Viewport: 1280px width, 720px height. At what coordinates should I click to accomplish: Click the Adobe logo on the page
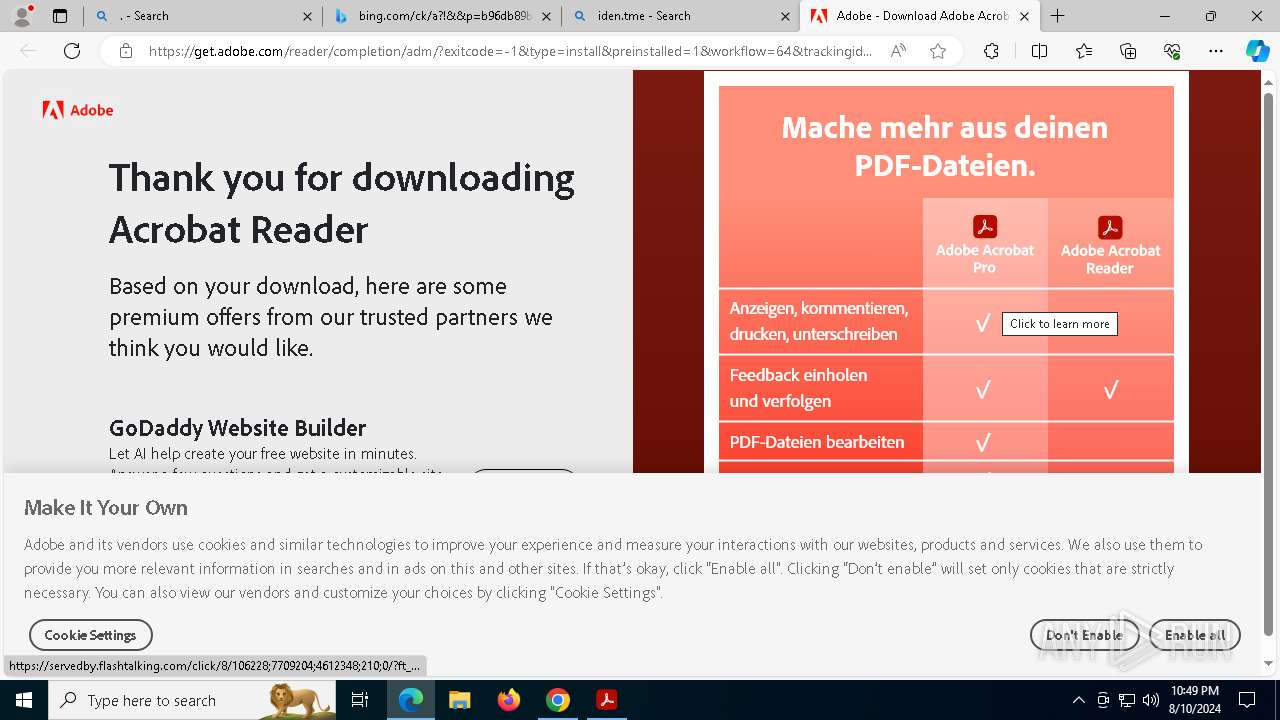(x=78, y=110)
